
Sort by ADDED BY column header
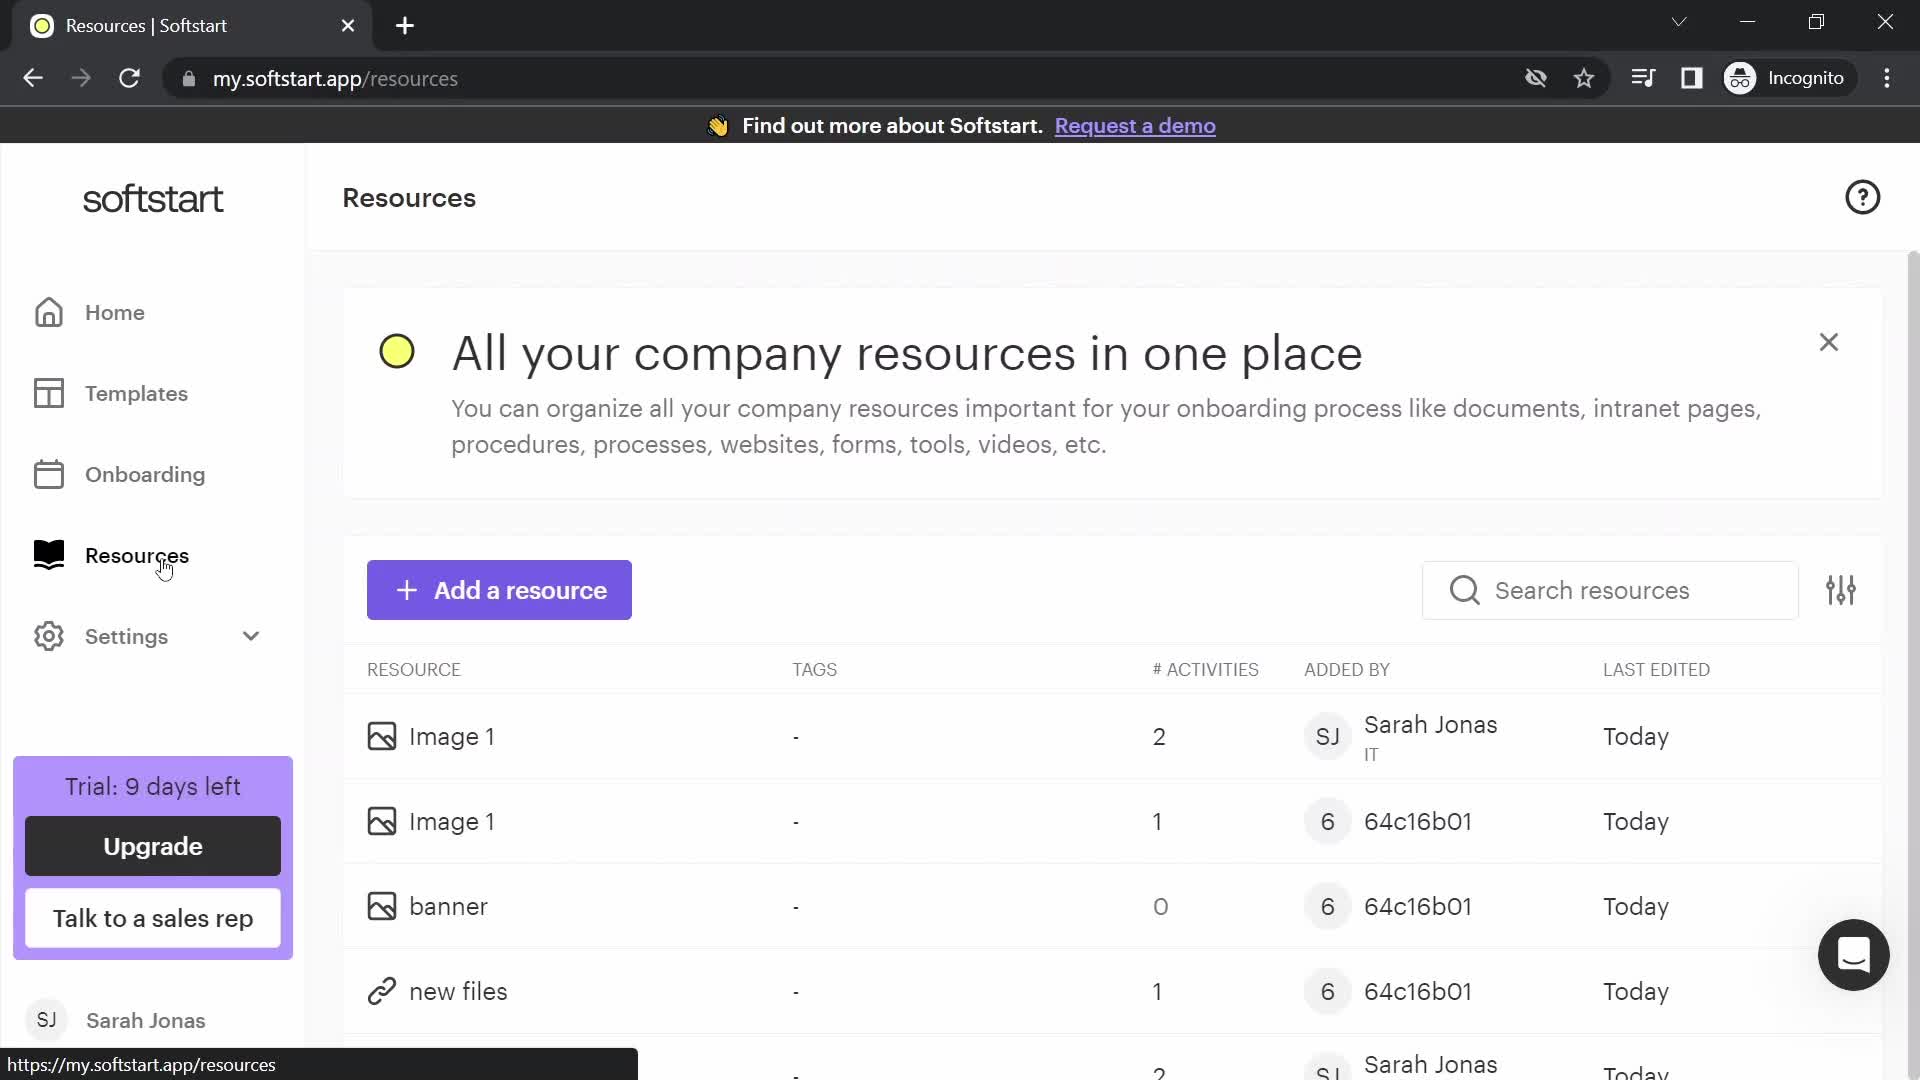click(x=1347, y=669)
